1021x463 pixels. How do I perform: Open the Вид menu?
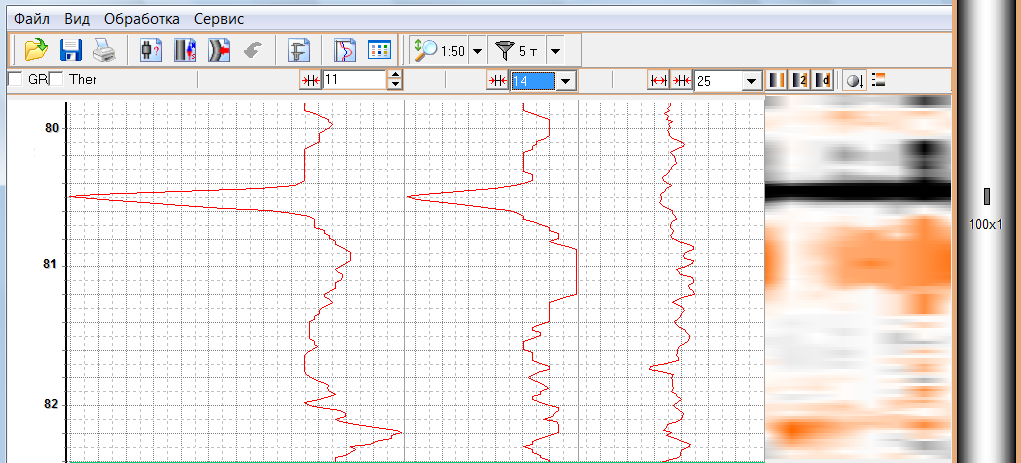pos(77,19)
